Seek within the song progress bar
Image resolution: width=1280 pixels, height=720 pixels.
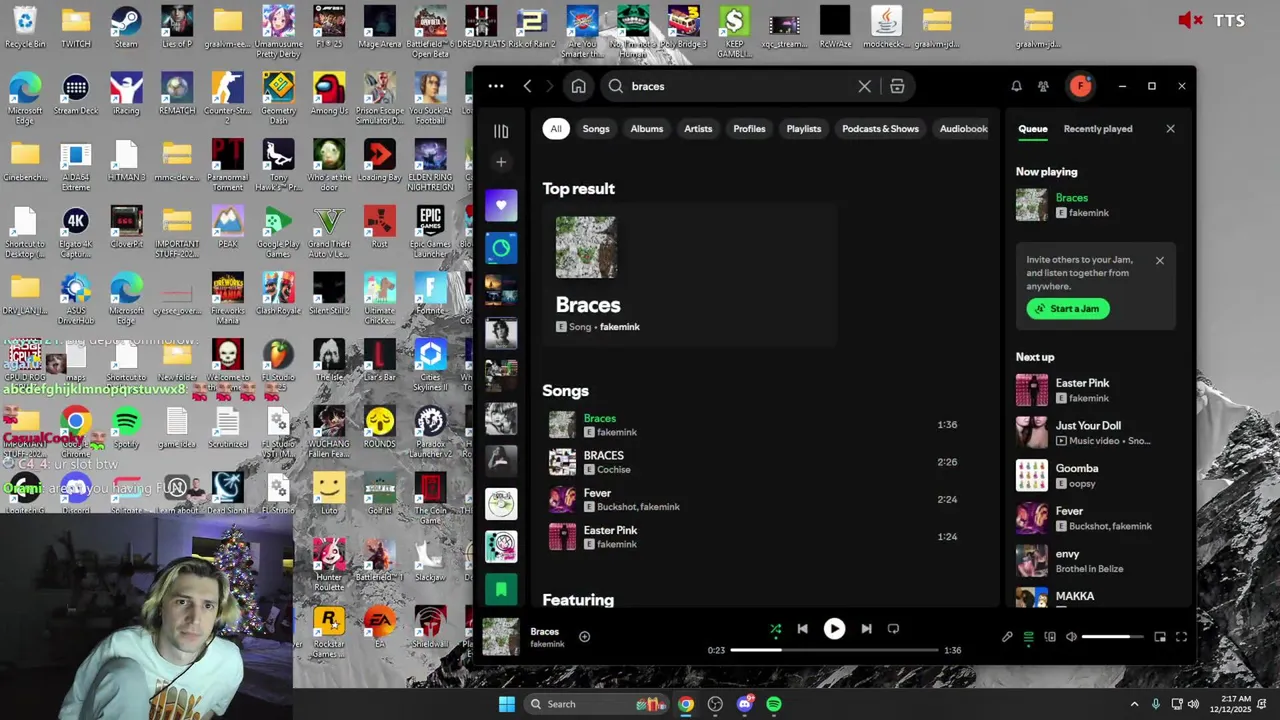[x=834, y=650]
